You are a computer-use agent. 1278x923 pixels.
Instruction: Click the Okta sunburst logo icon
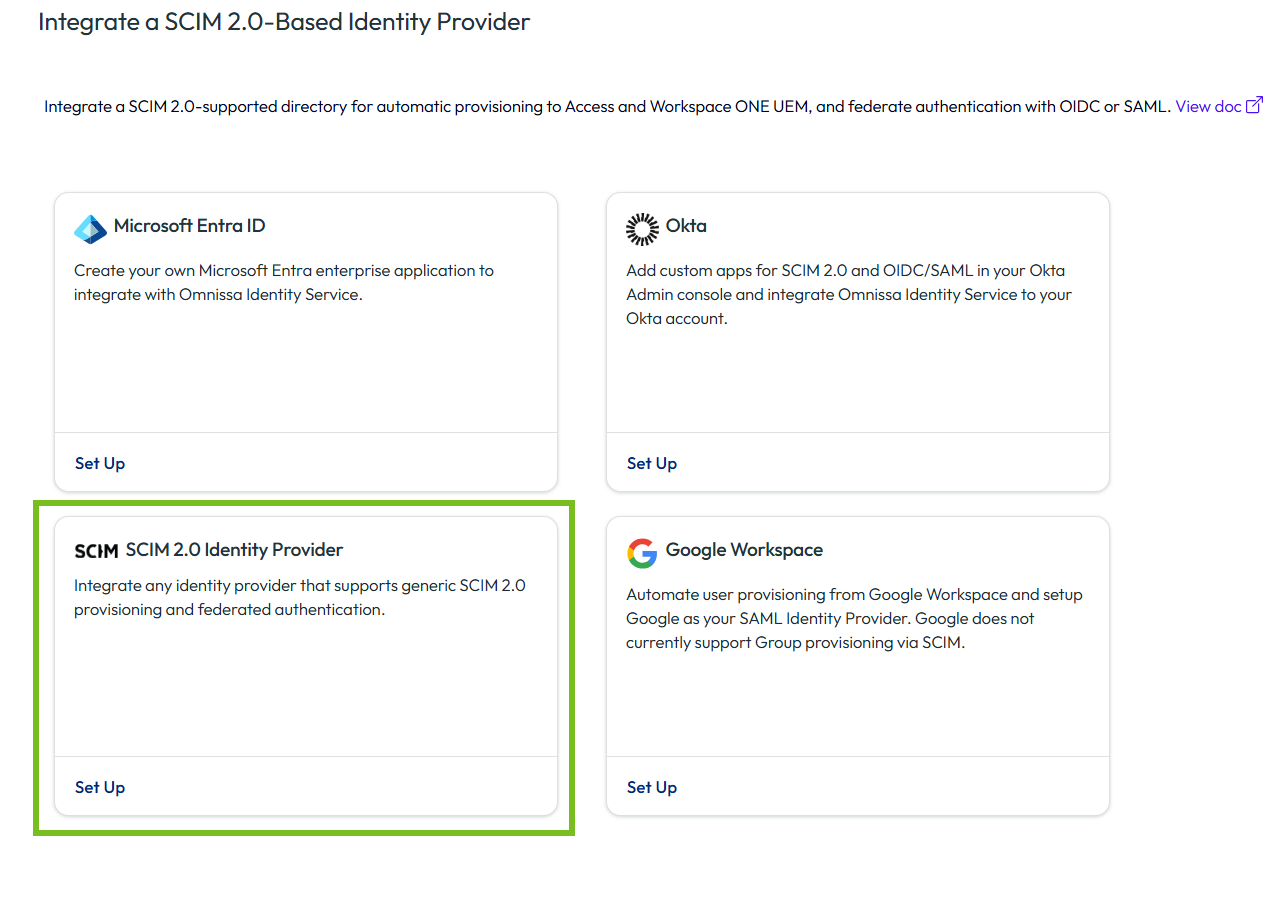click(x=642, y=229)
